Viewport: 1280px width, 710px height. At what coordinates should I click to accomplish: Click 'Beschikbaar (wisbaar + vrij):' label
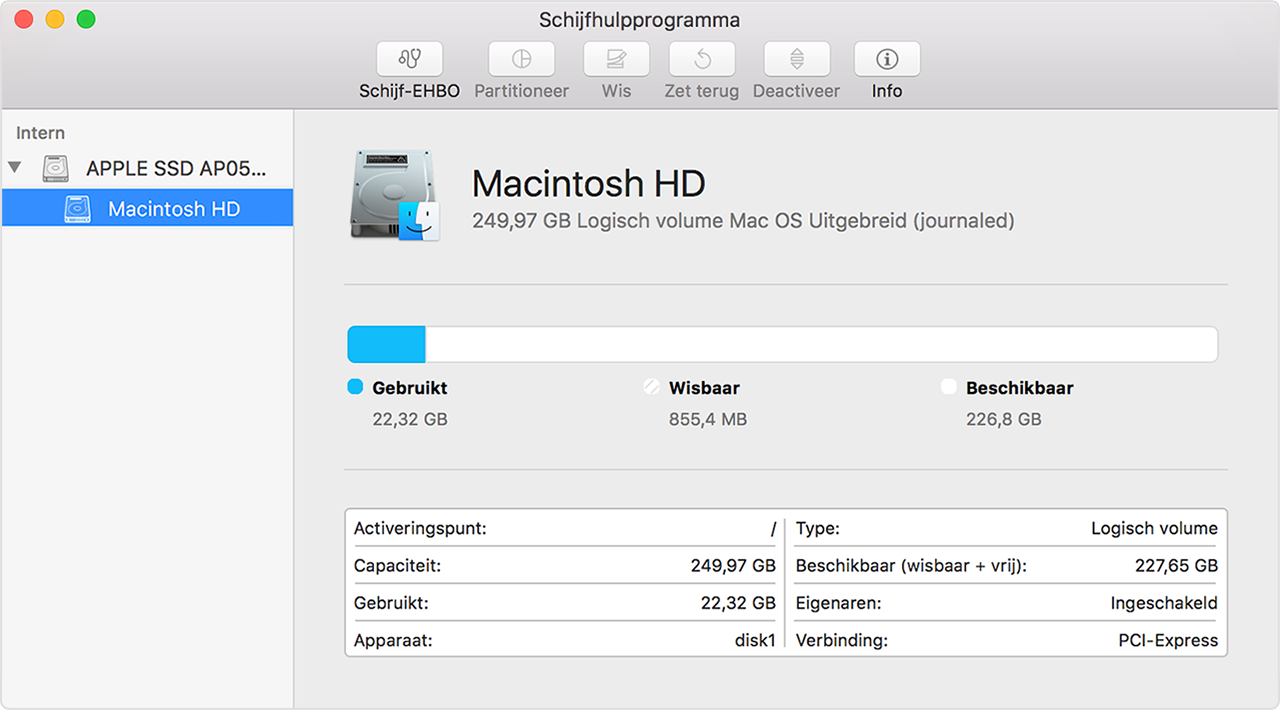[911, 565]
